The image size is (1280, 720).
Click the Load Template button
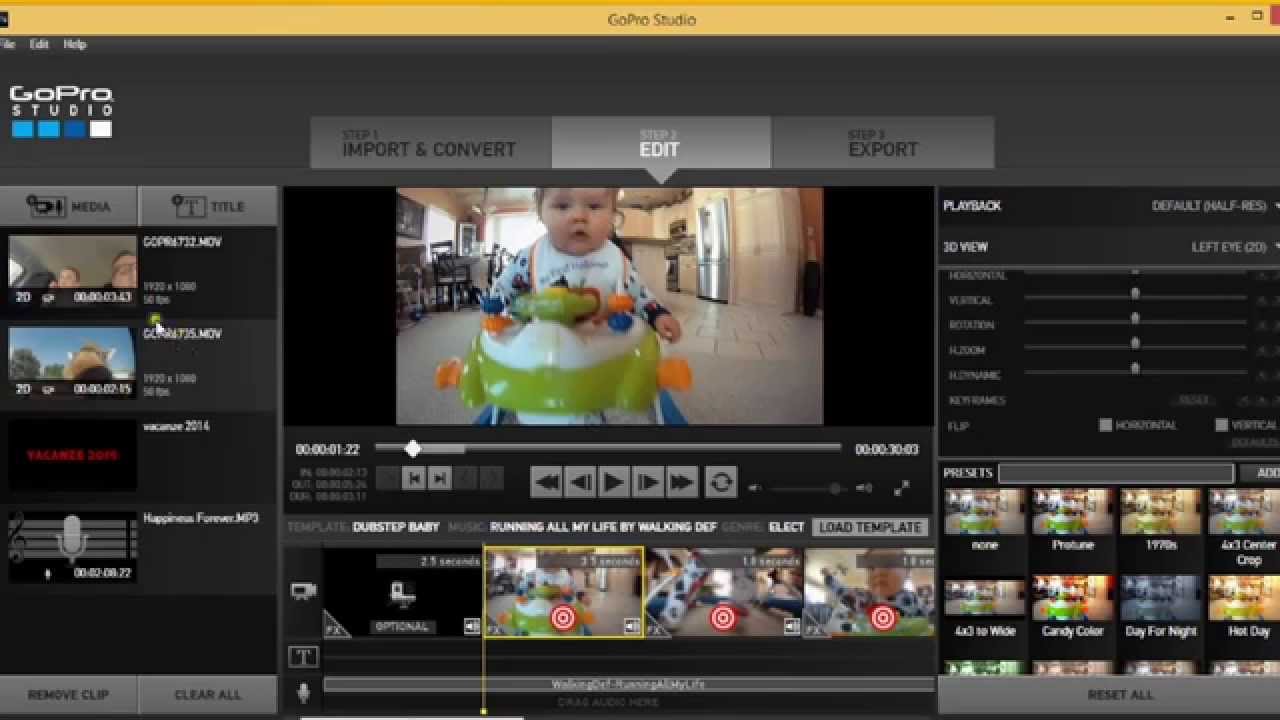pos(870,527)
